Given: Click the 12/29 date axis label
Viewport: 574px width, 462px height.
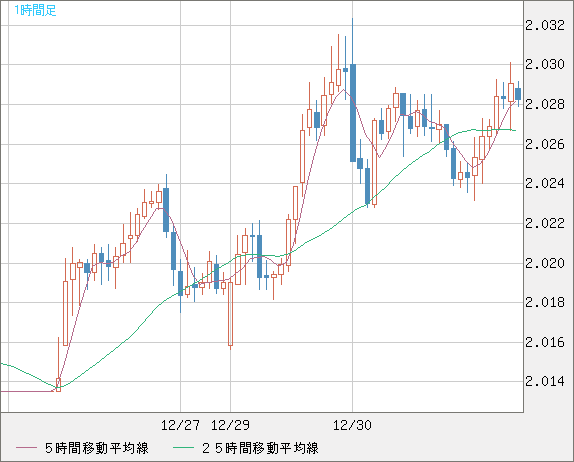Looking at the screenshot, I should point(230,425).
